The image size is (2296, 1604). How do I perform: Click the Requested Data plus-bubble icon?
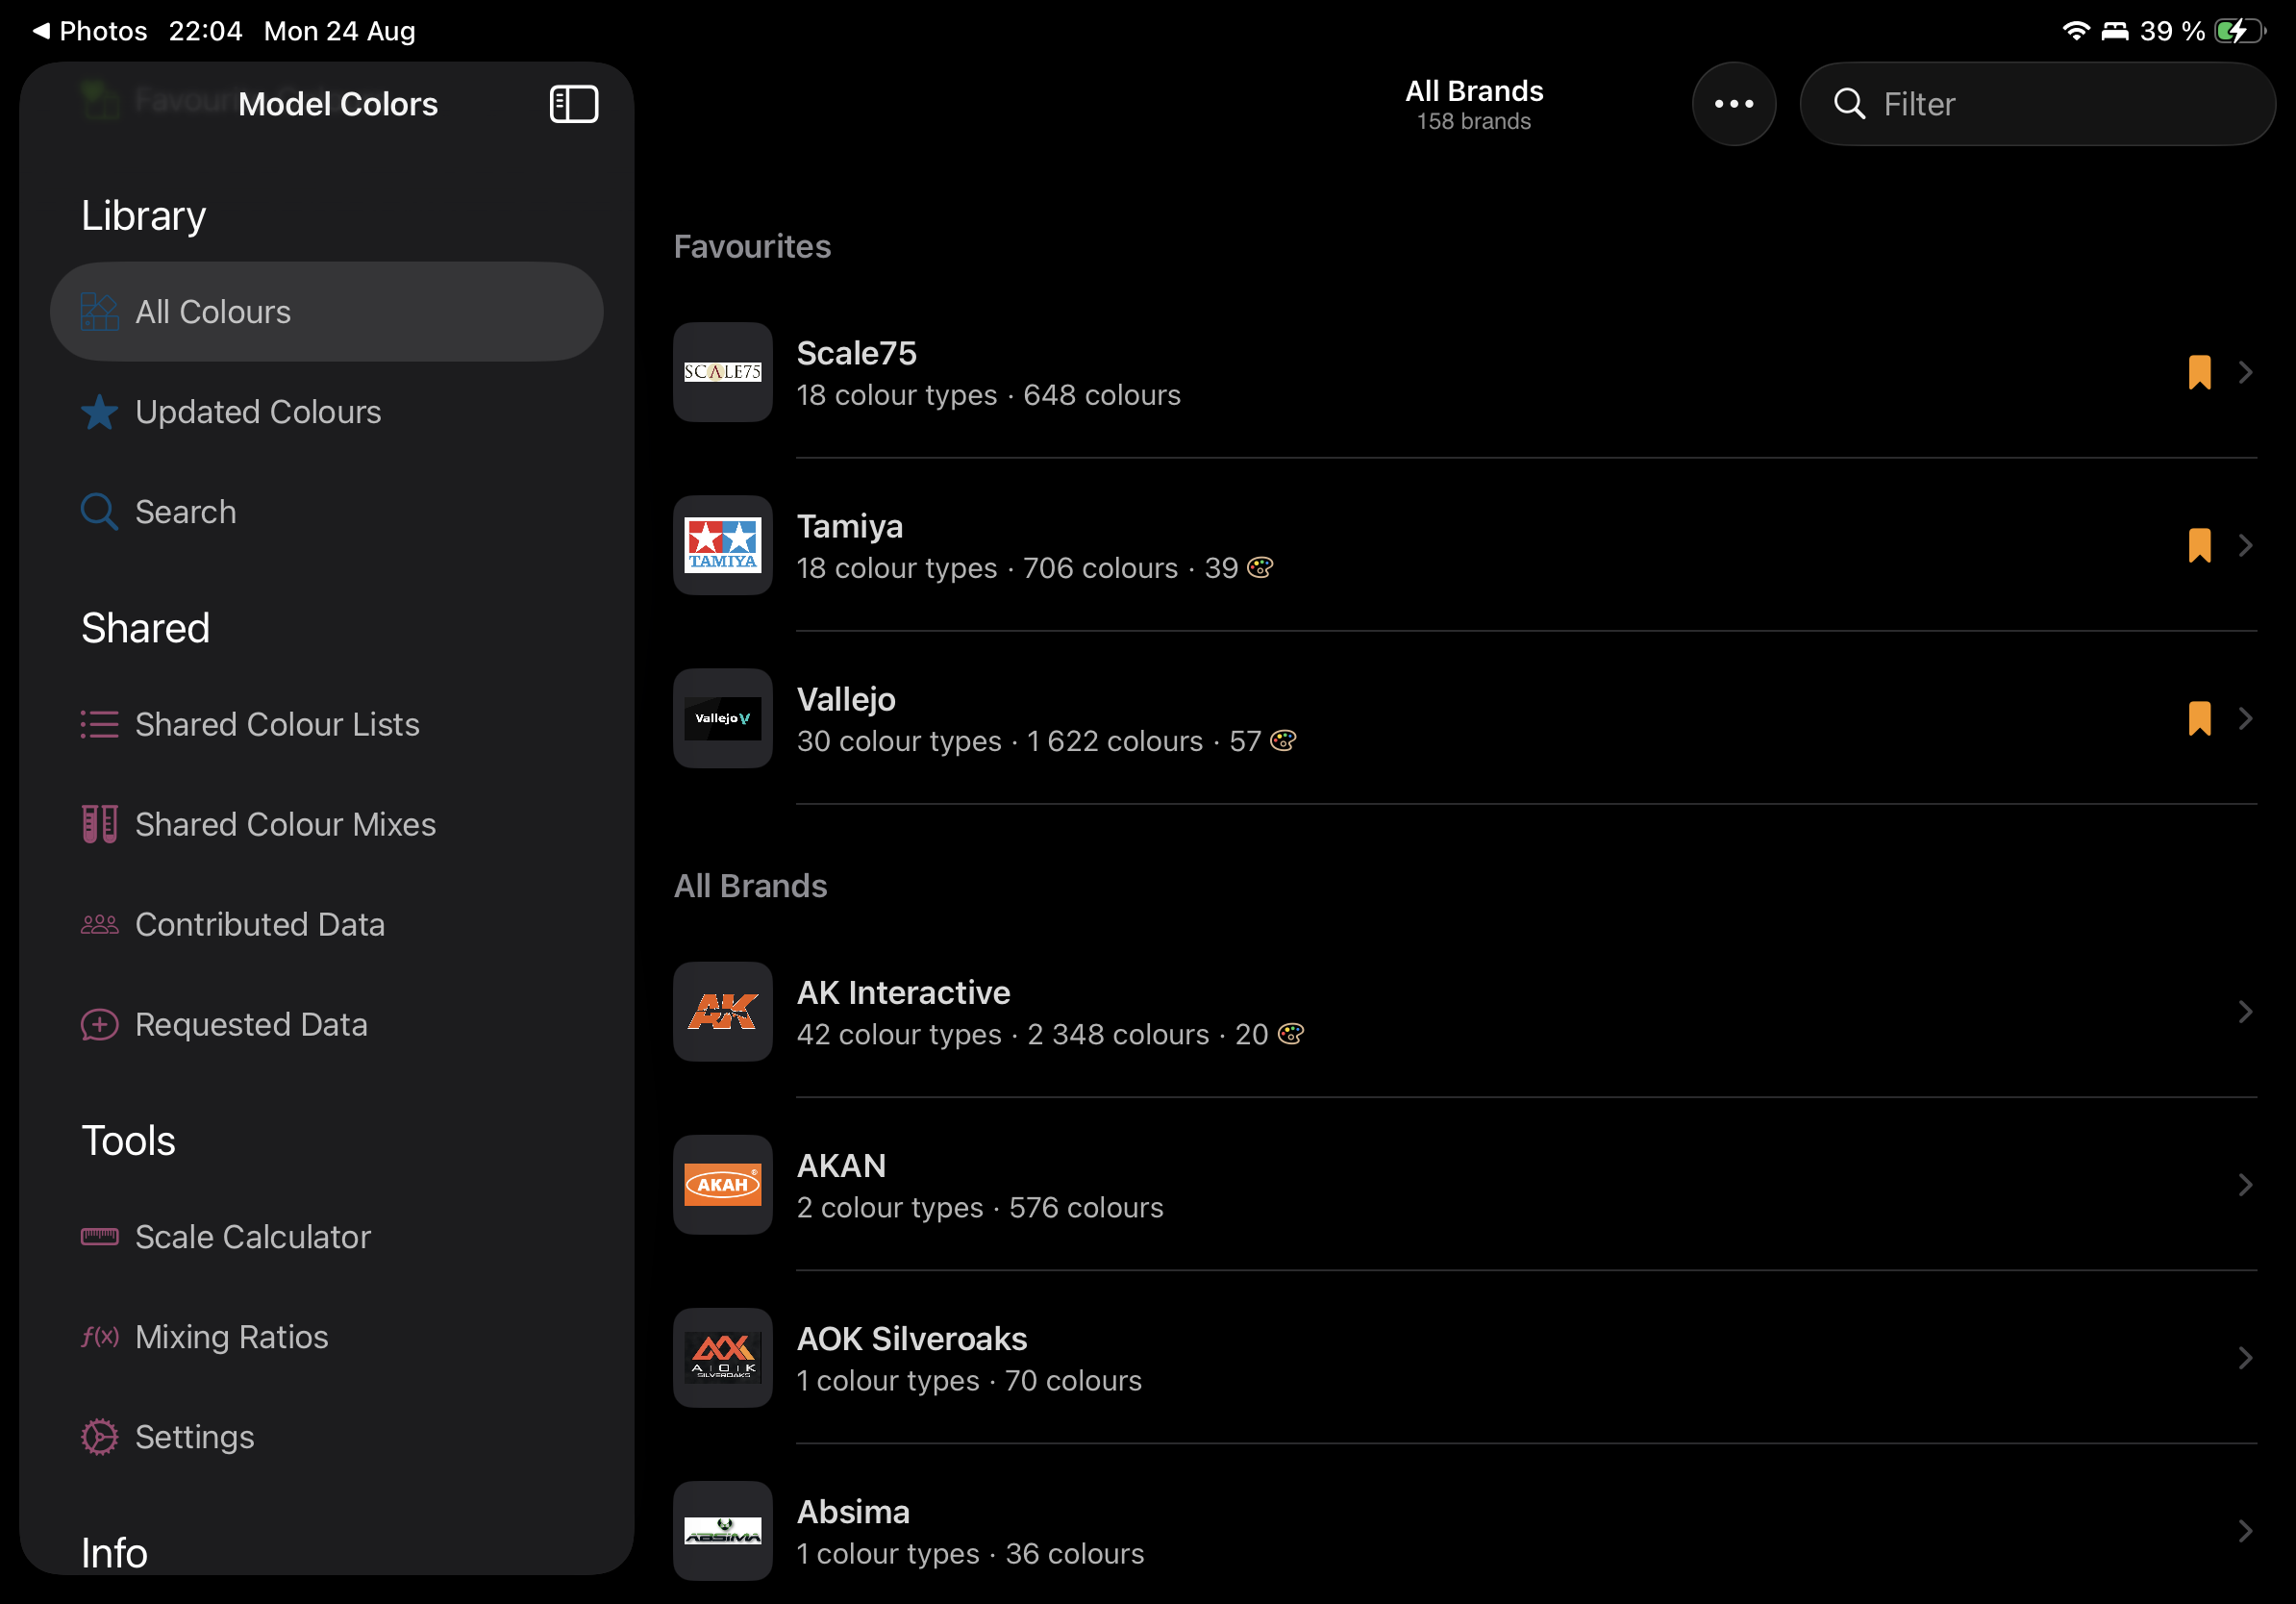[x=100, y=1024]
